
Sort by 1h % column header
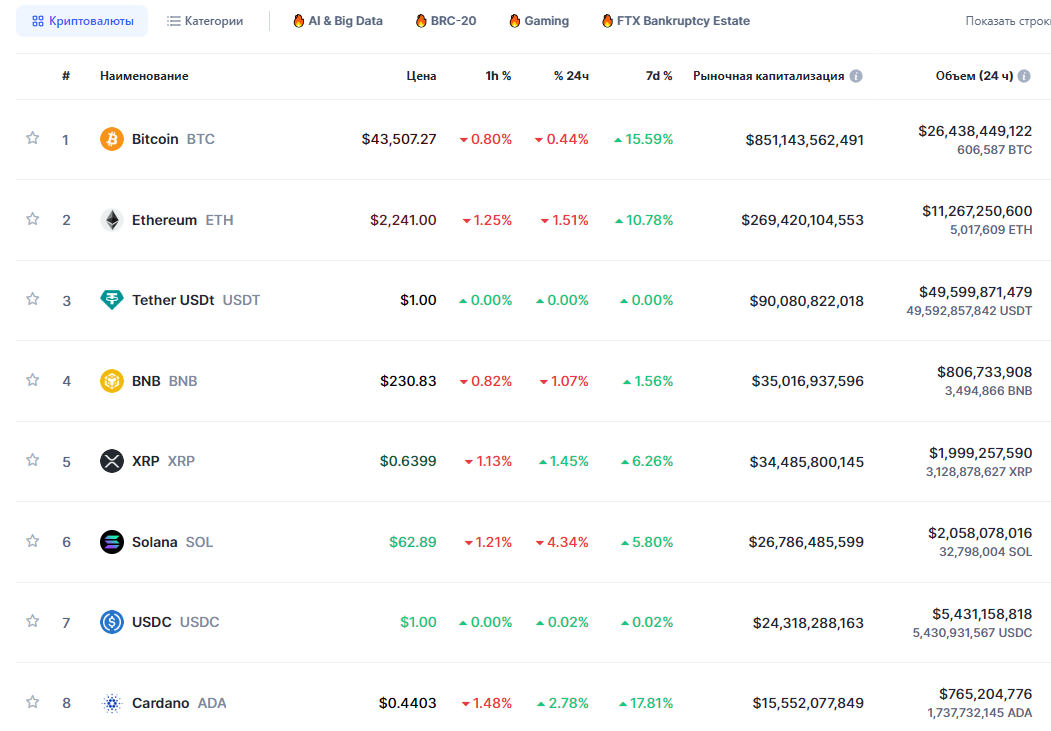coord(498,76)
